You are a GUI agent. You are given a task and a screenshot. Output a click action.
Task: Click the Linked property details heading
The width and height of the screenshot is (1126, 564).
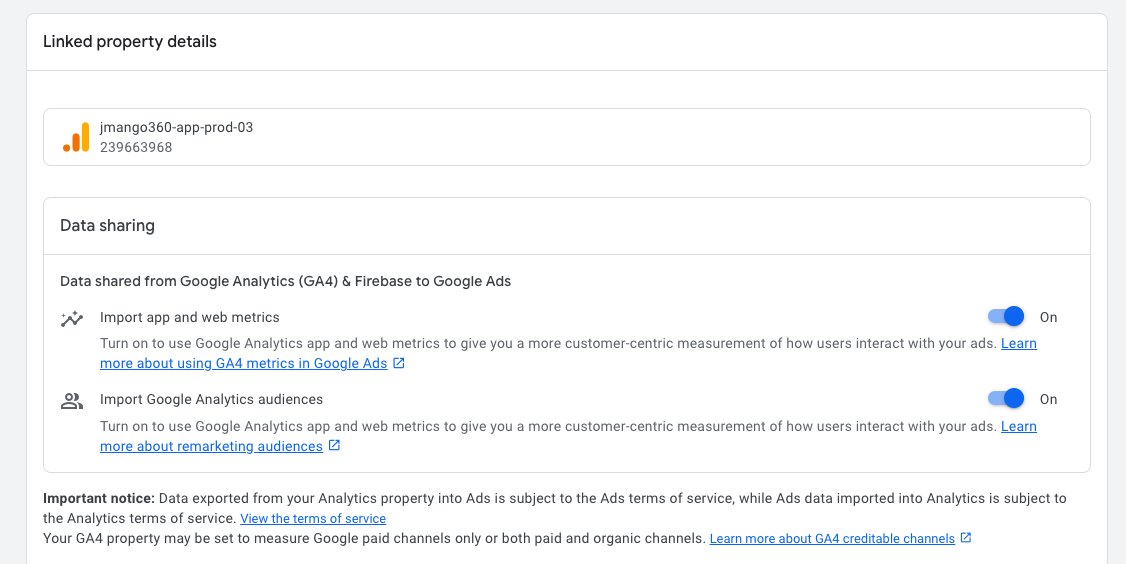130,42
